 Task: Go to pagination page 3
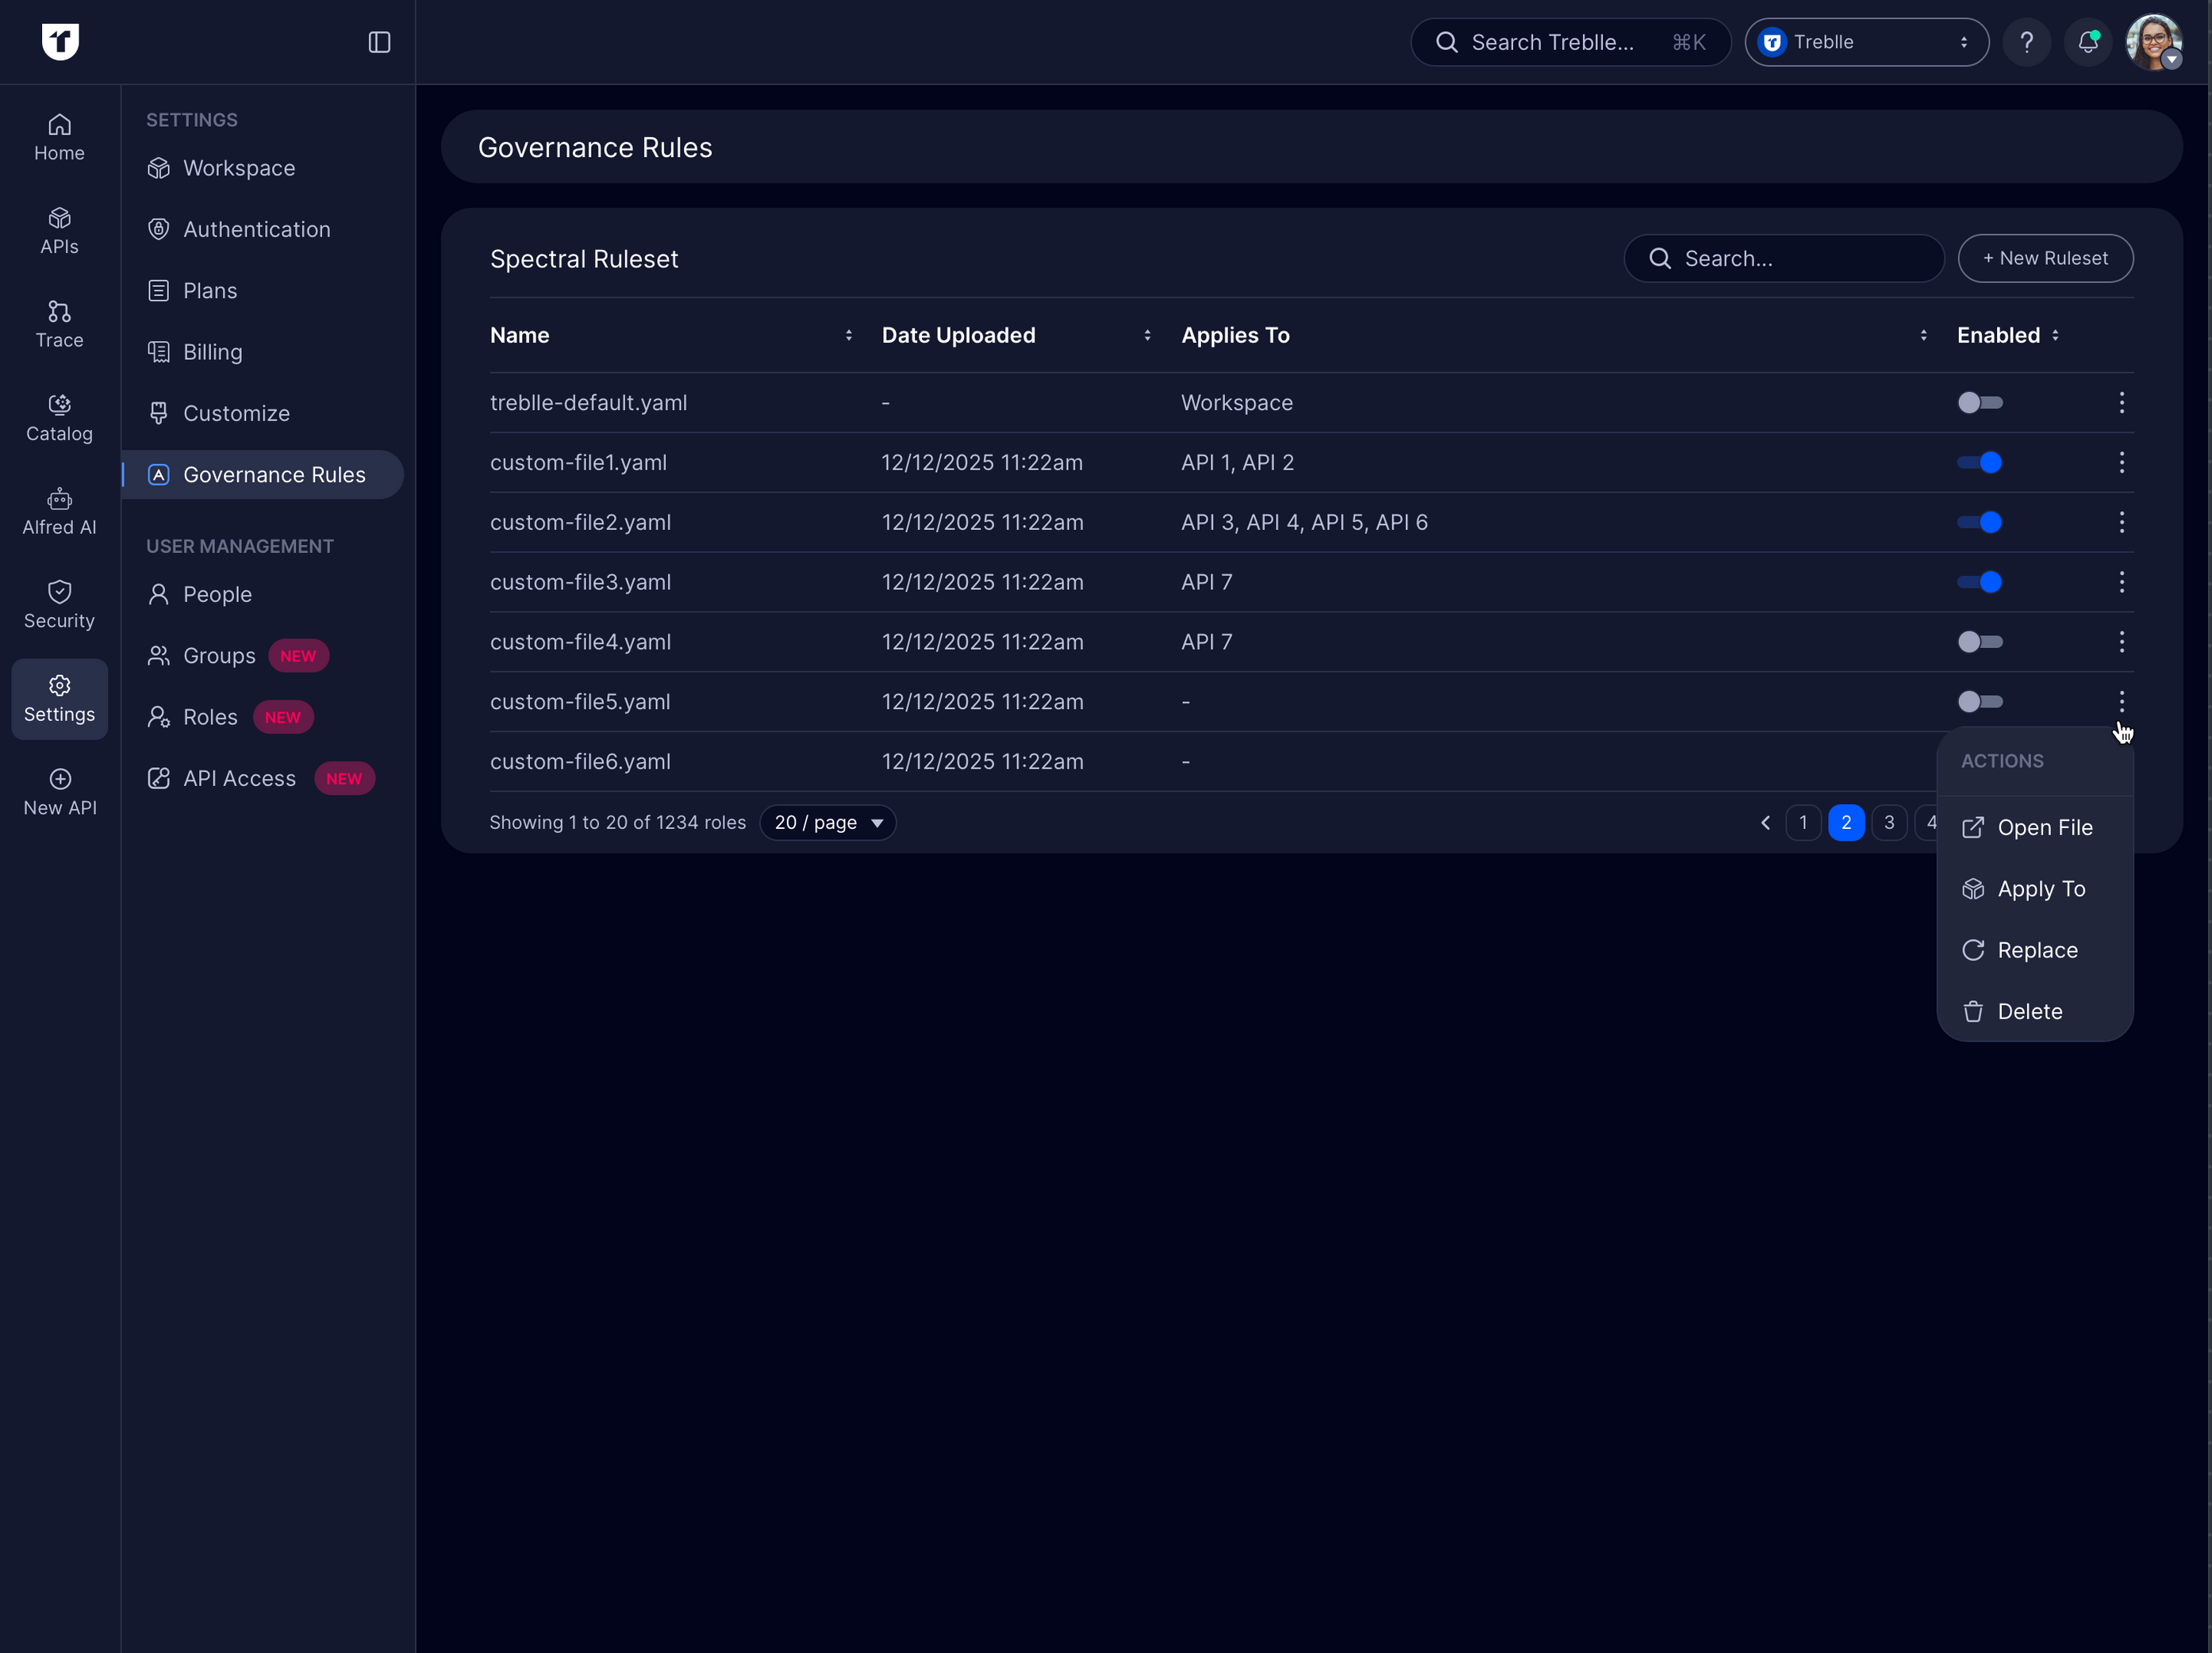[x=1888, y=823]
